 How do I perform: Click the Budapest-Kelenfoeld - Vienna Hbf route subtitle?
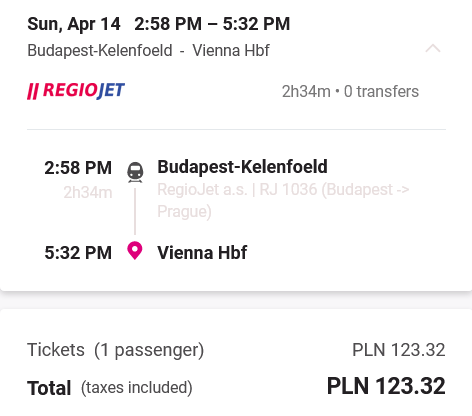pos(148,51)
